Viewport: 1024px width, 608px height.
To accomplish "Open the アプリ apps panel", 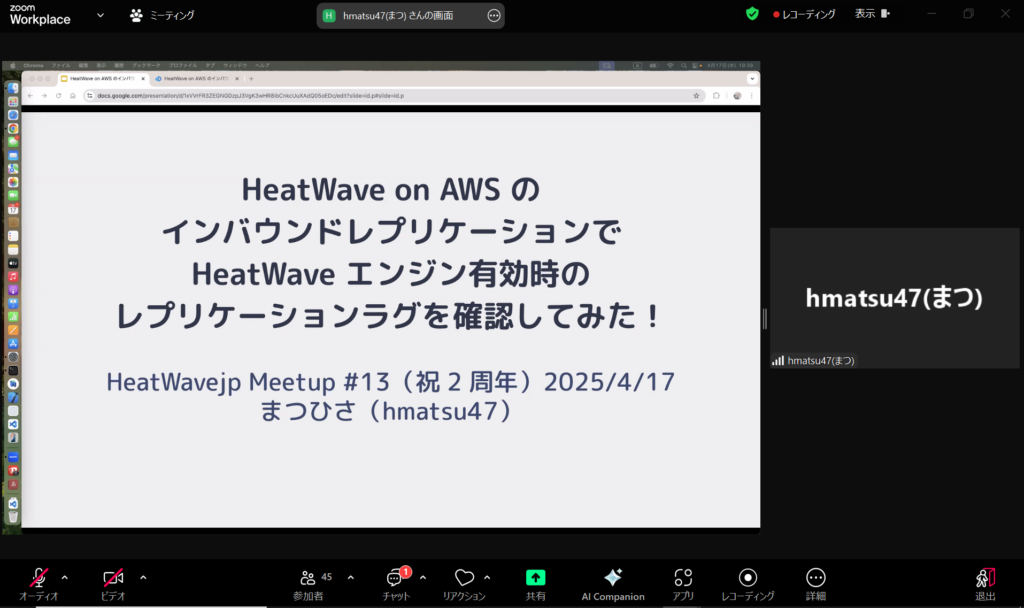I will point(683,584).
